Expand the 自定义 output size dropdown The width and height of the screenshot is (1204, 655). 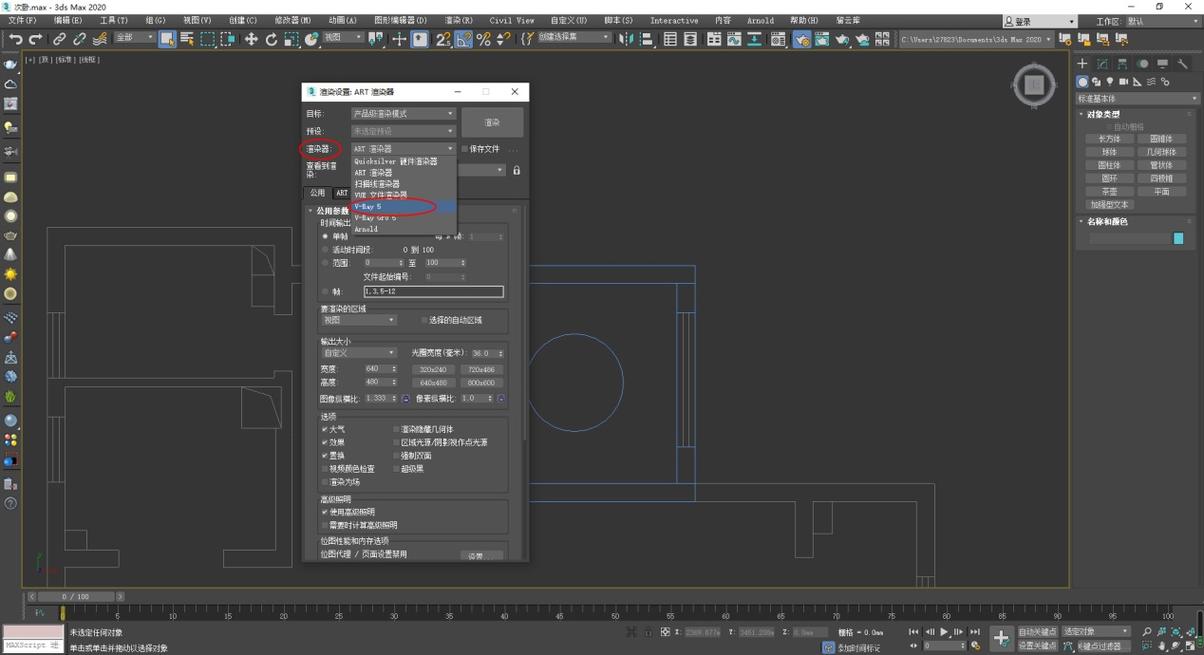[x=358, y=353]
